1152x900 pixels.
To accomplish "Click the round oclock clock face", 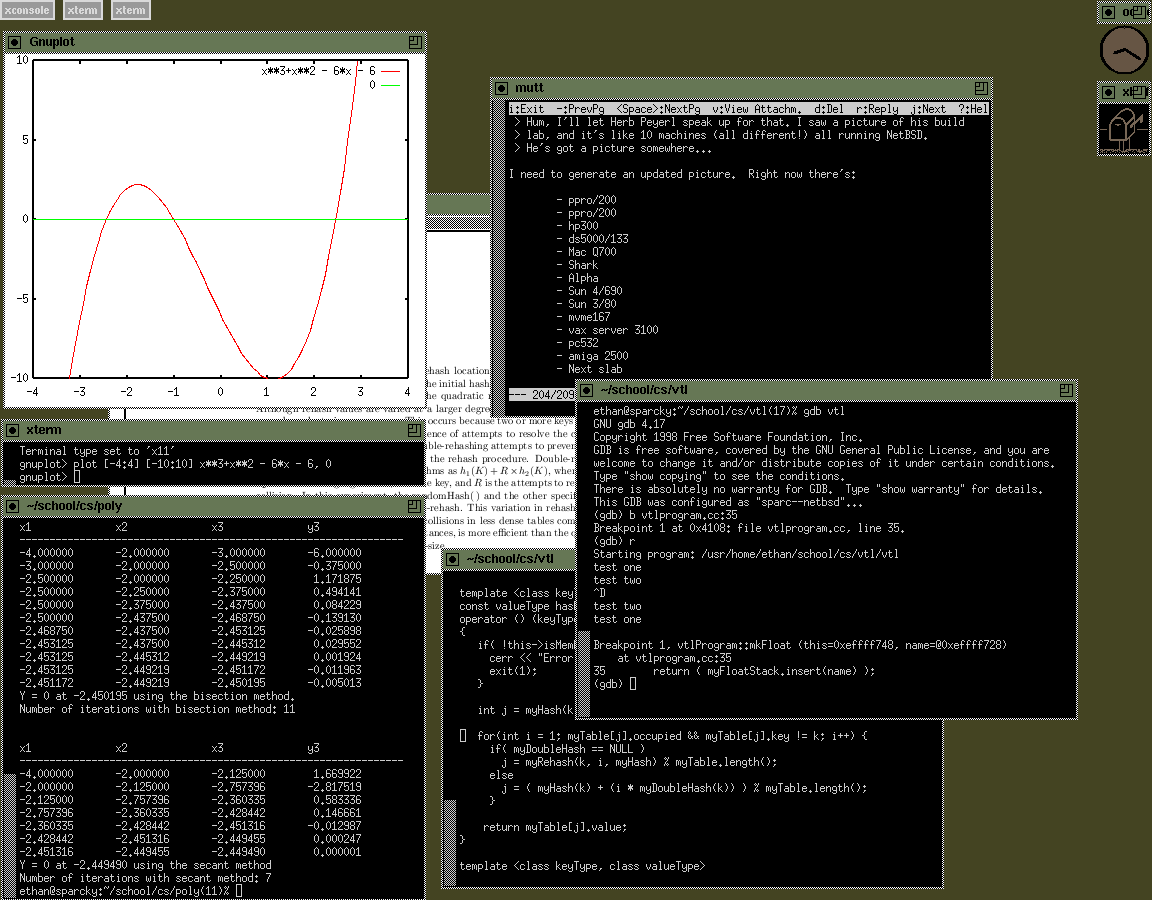I will [x=1124, y=50].
